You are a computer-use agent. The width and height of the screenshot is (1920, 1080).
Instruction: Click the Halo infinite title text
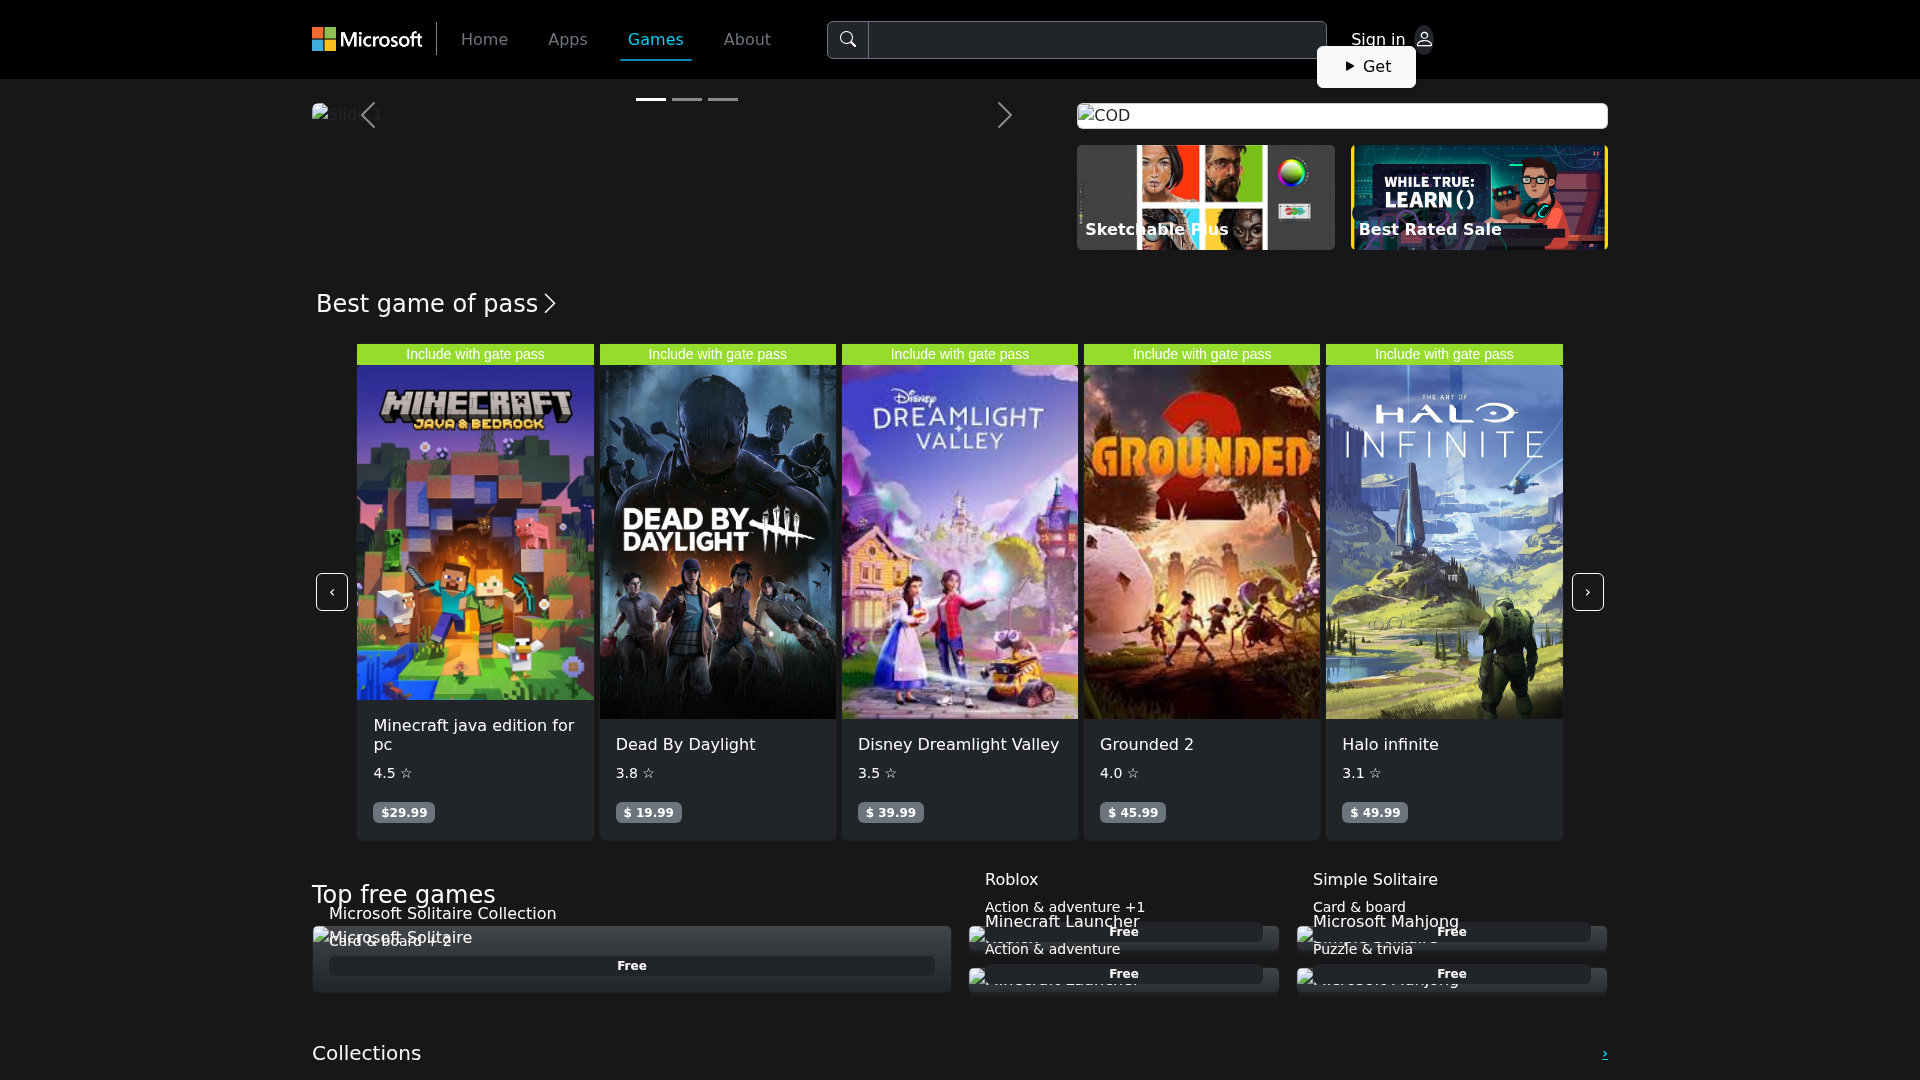click(x=1390, y=745)
